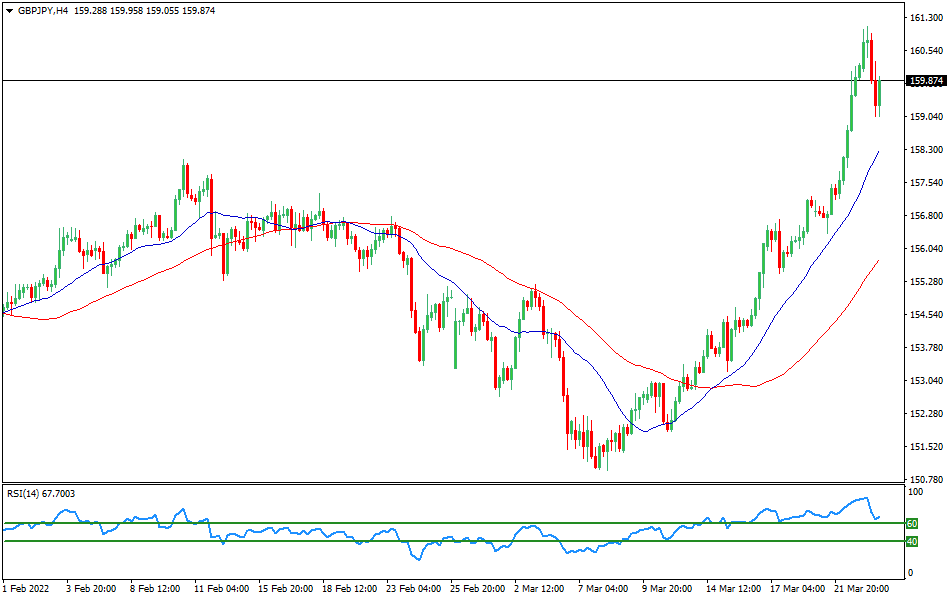Viewport: 950px width, 600px height.
Task: Toggle selection of the upper RSI level line
Action: [400, 522]
